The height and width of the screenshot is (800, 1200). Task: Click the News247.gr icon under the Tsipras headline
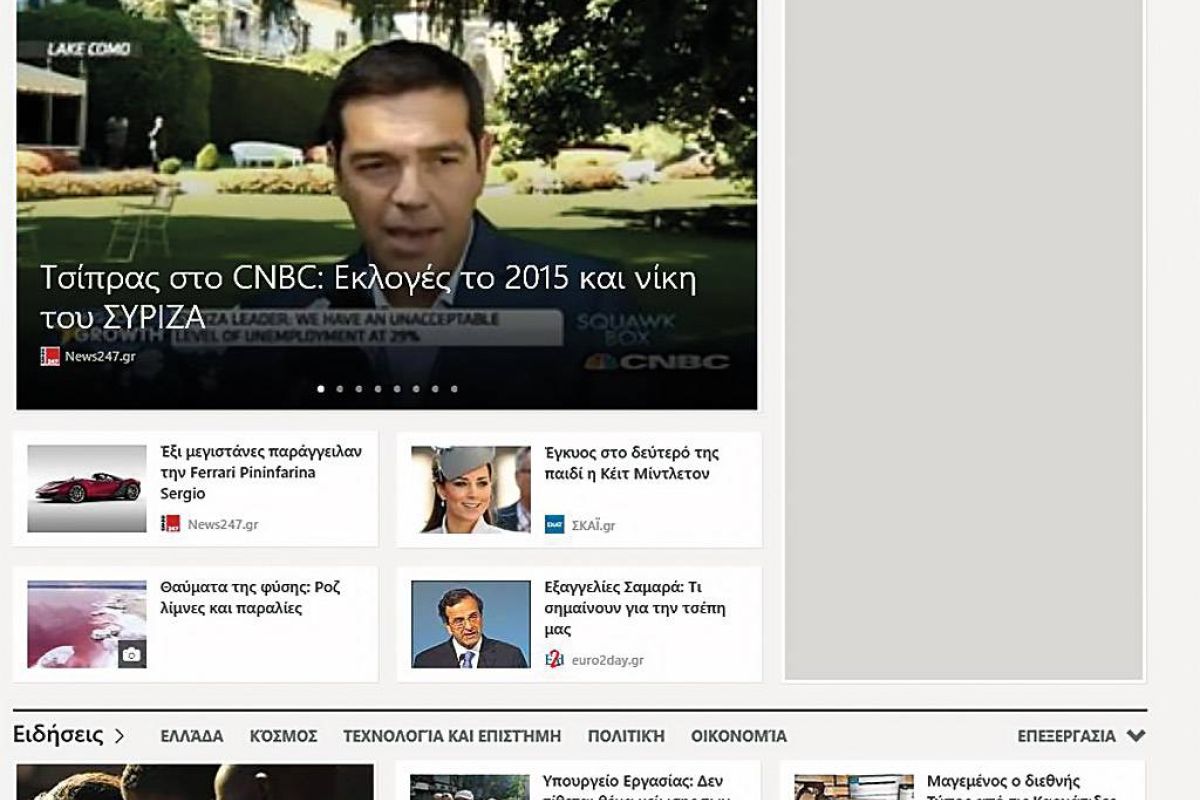[x=50, y=356]
